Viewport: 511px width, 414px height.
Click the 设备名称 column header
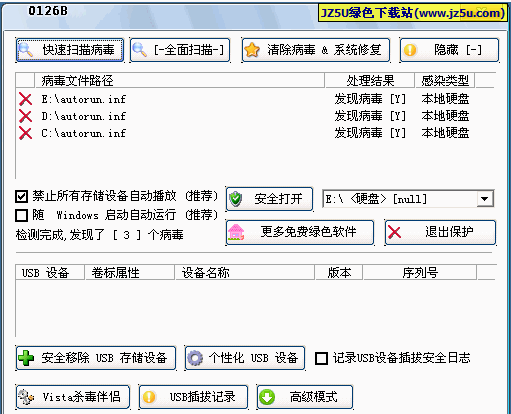click(x=245, y=273)
